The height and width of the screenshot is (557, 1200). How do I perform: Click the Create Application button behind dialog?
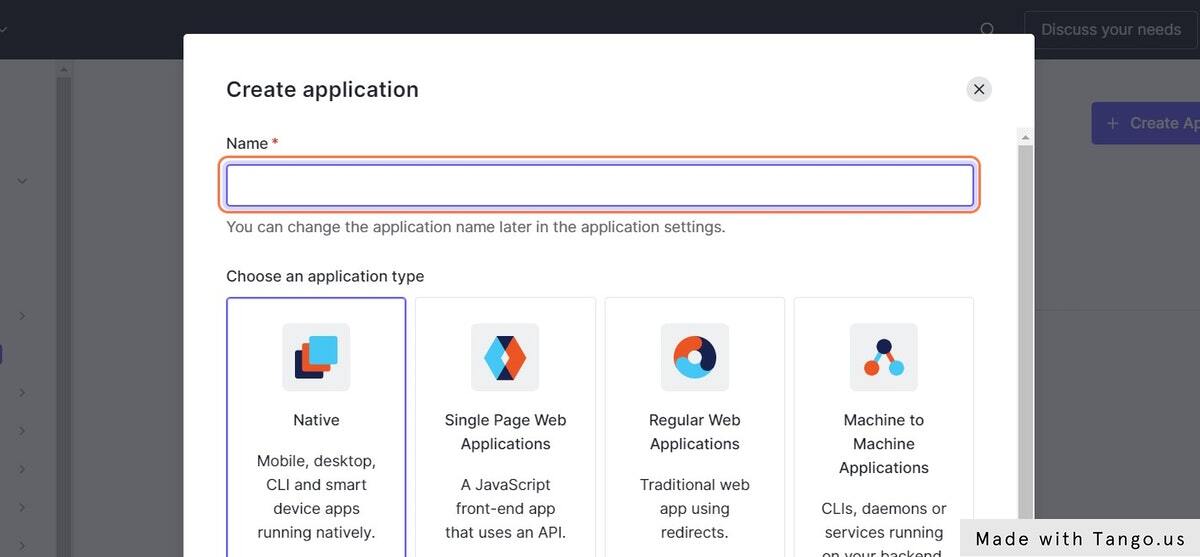(x=1146, y=123)
